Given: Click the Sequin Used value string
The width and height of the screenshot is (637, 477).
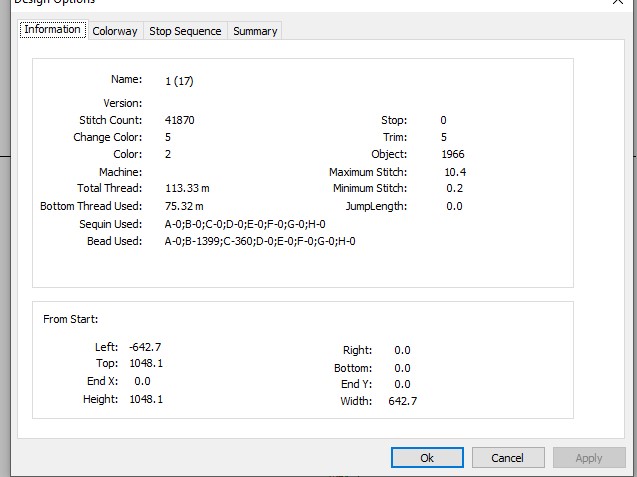Looking at the screenshot, I should coord(245,224).
